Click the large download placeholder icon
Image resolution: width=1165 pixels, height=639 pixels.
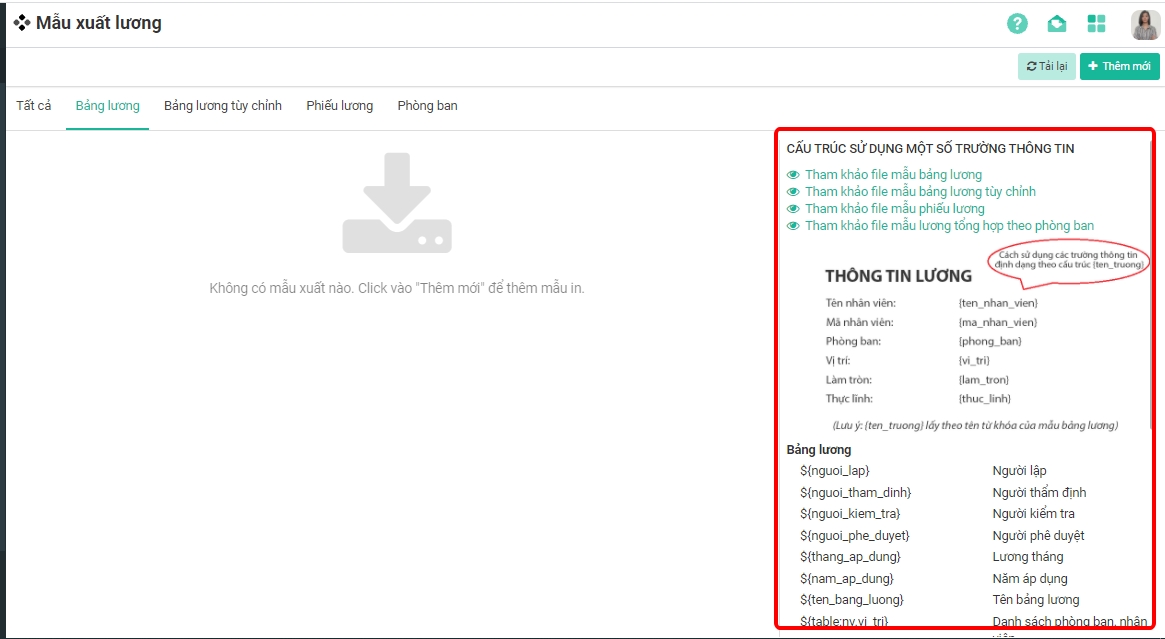pyautogui.click(x=397, y=203)
